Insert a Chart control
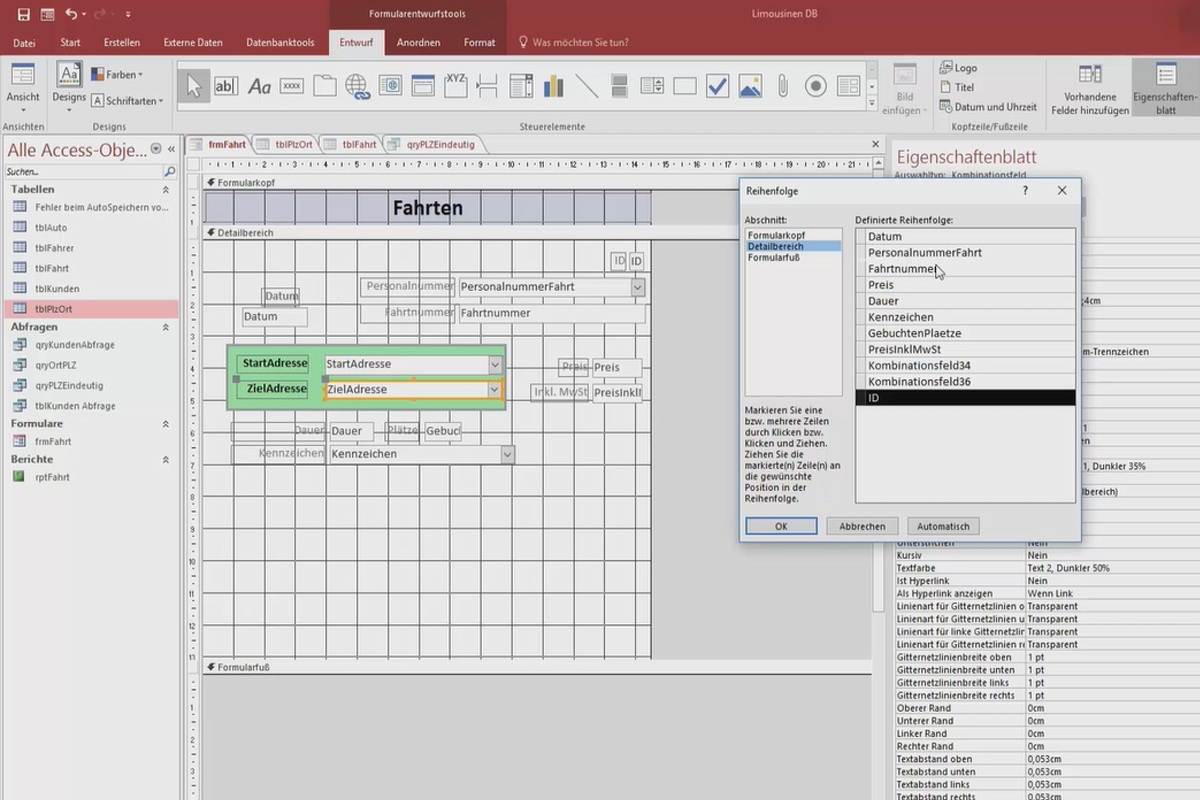Screen dimensions: 1200x800 (x=554, y=87)
